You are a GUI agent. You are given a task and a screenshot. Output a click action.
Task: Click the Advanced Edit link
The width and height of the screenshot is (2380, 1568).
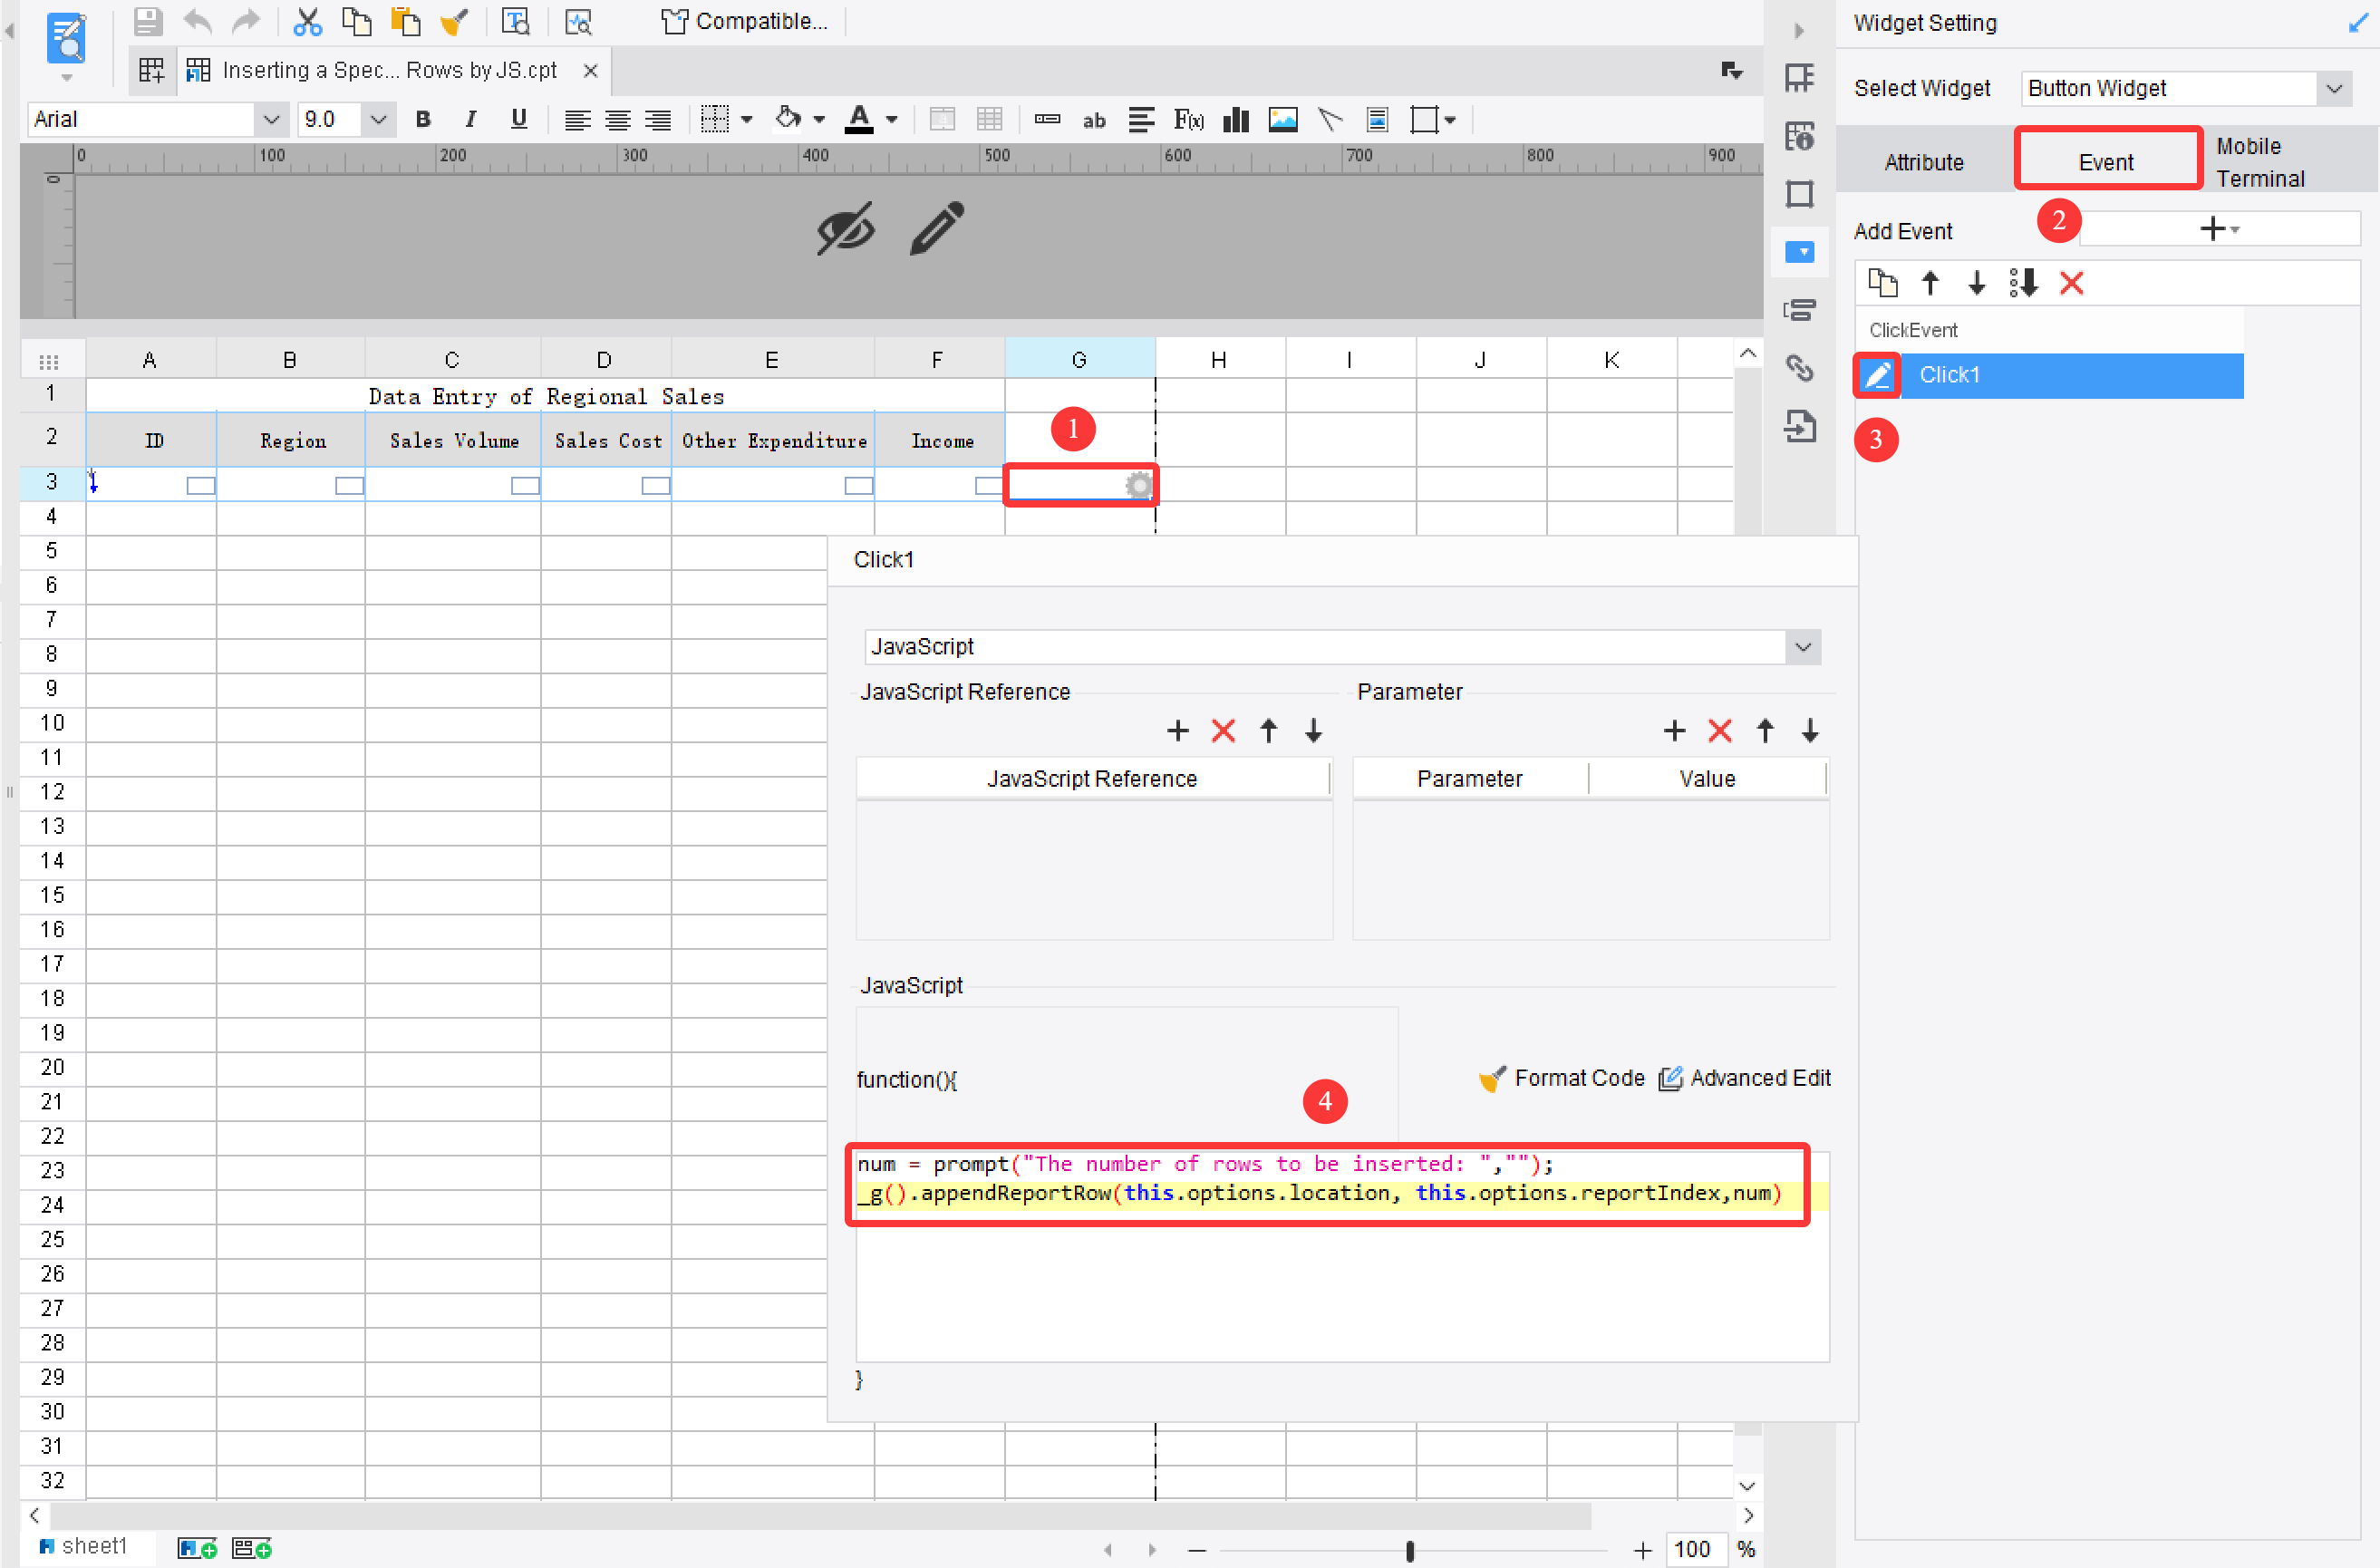(1745, 1078)
